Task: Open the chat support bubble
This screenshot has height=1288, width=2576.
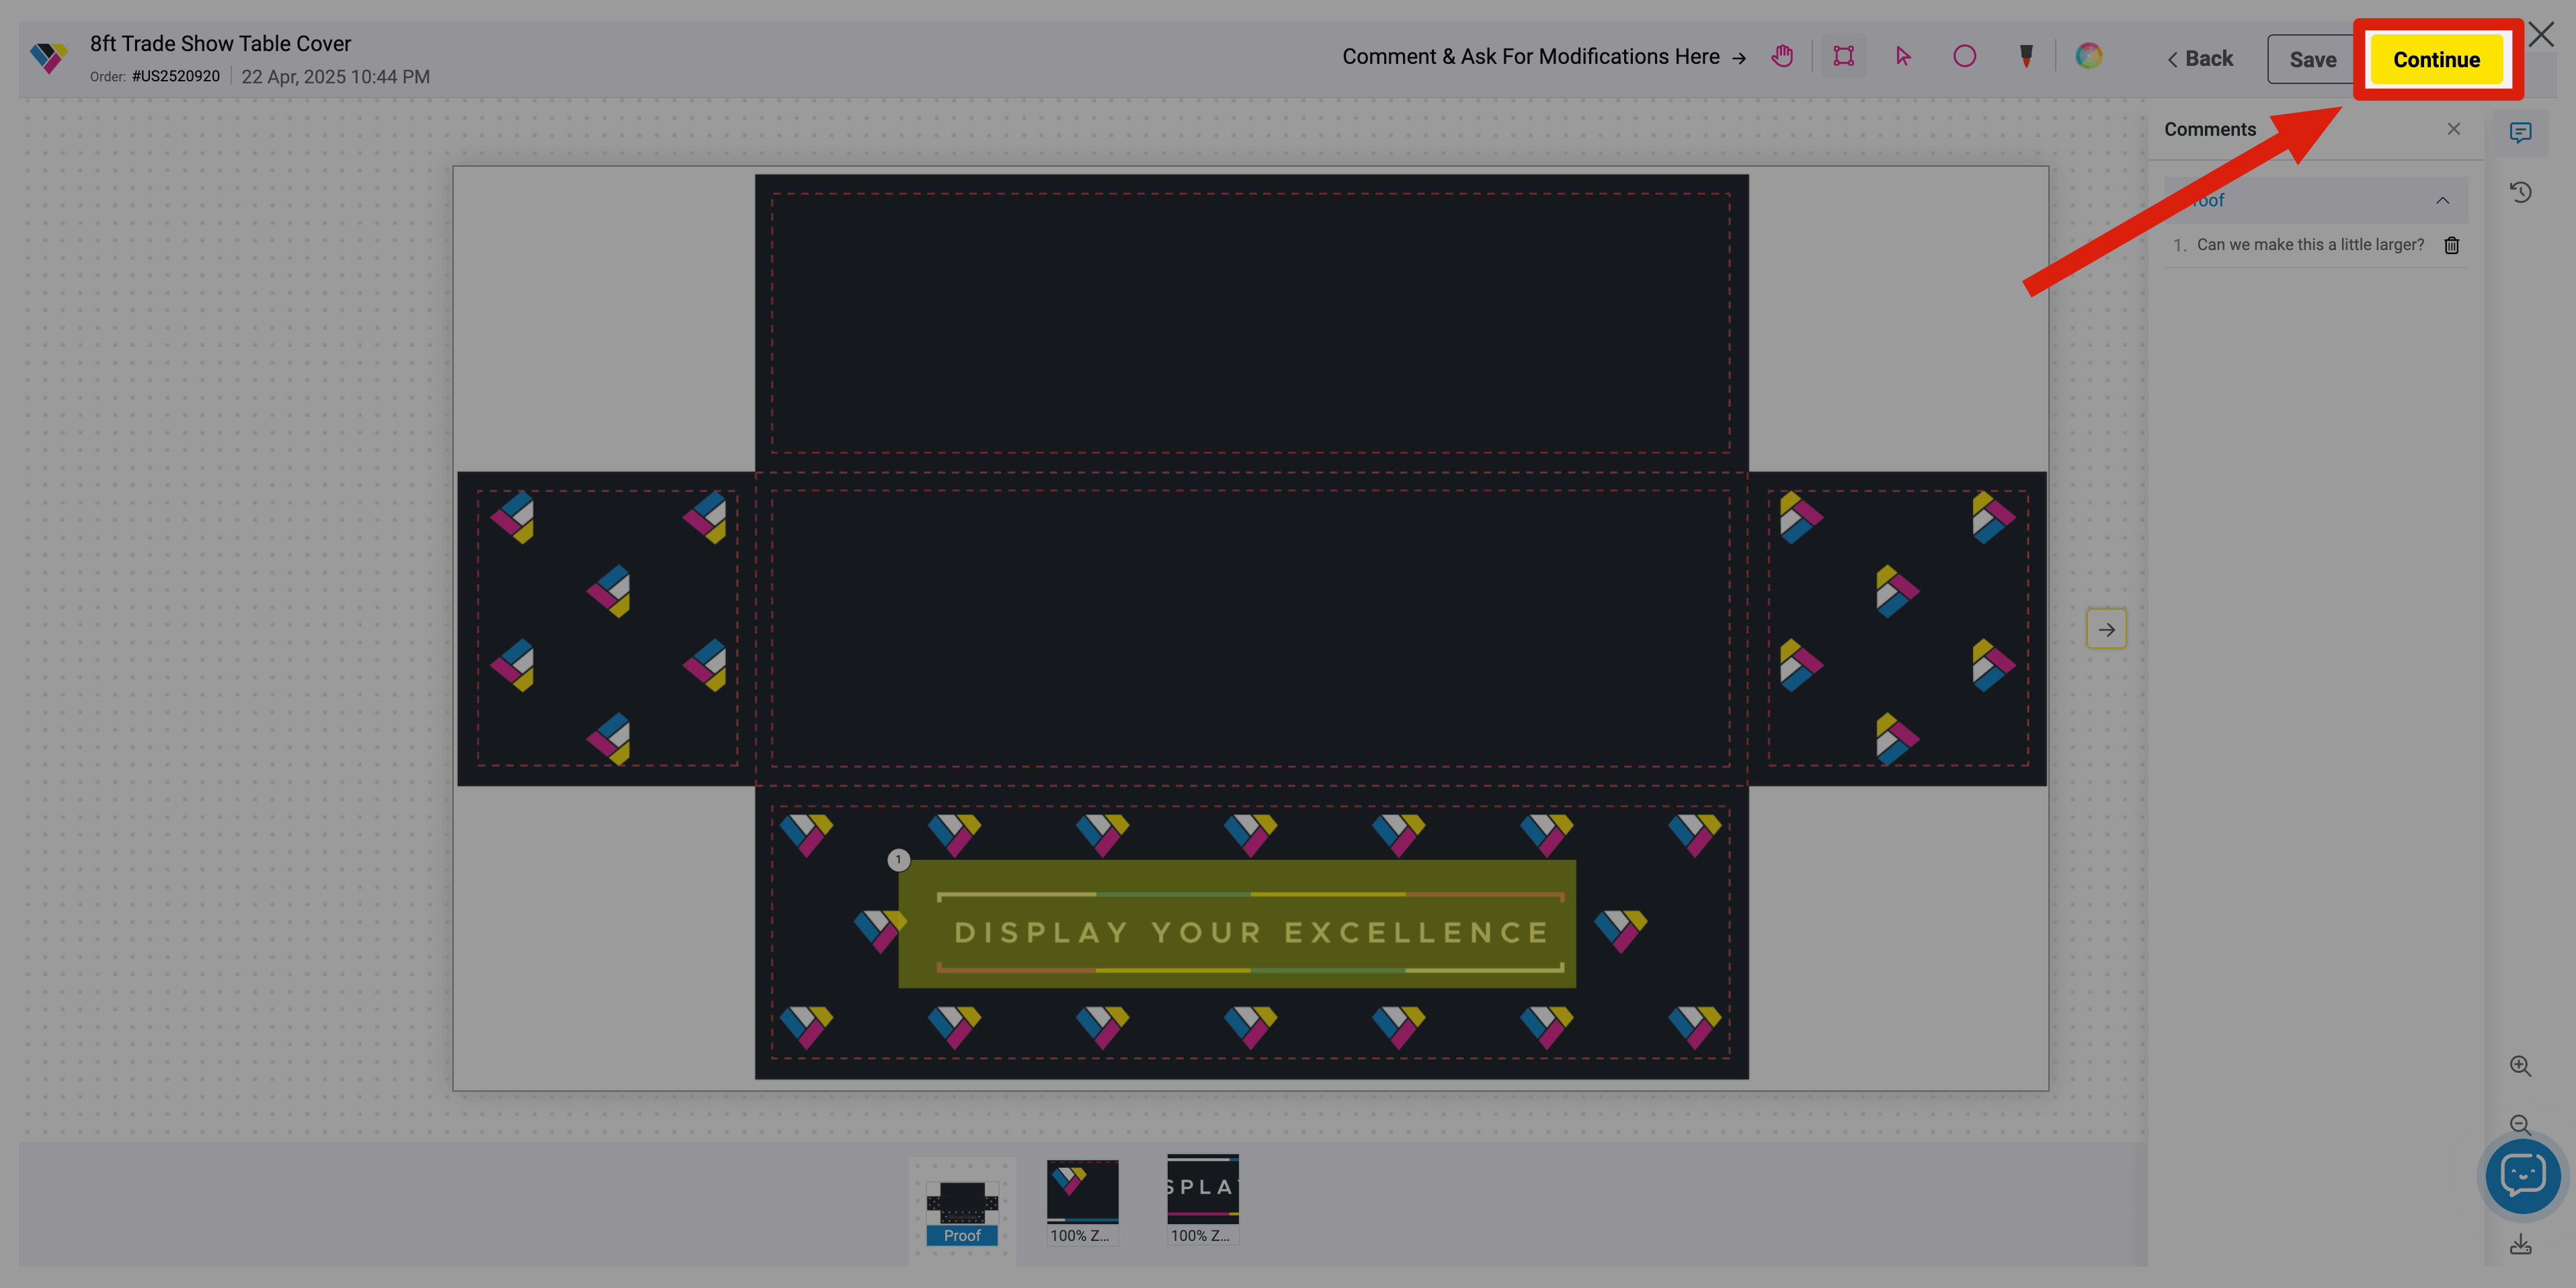Action: coord(2523,1176)
